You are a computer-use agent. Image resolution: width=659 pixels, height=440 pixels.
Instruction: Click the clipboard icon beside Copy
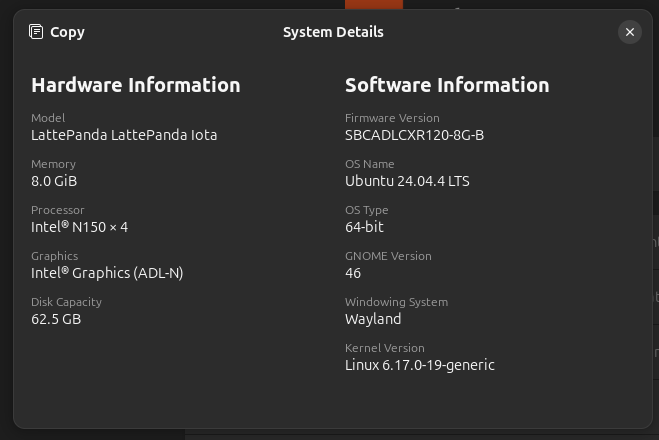tap(36, 32)
